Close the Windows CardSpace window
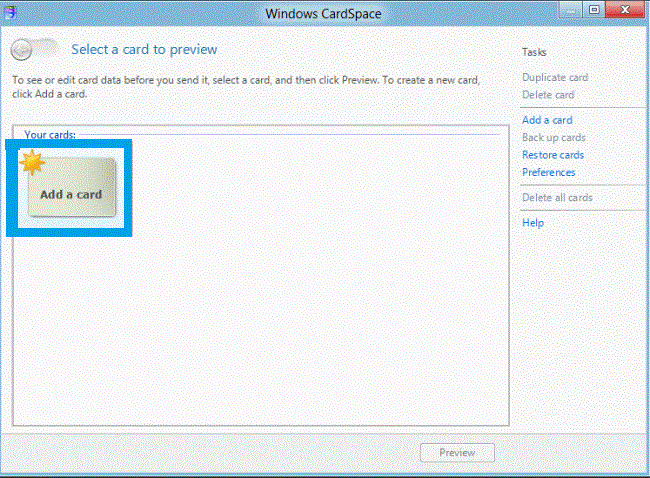Screen dimensions: 650x478 tap(625, 10)
